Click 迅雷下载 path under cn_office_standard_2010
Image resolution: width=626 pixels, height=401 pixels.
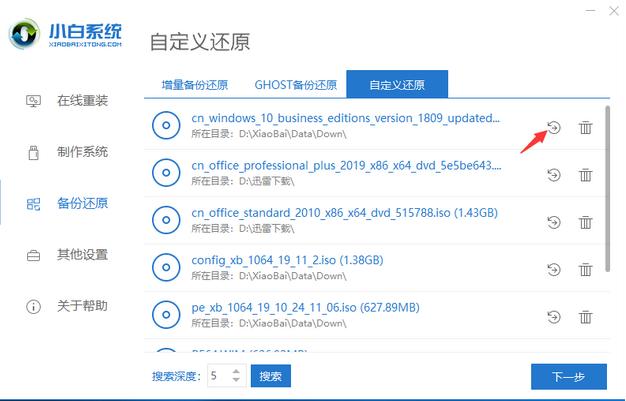point(243,228)
